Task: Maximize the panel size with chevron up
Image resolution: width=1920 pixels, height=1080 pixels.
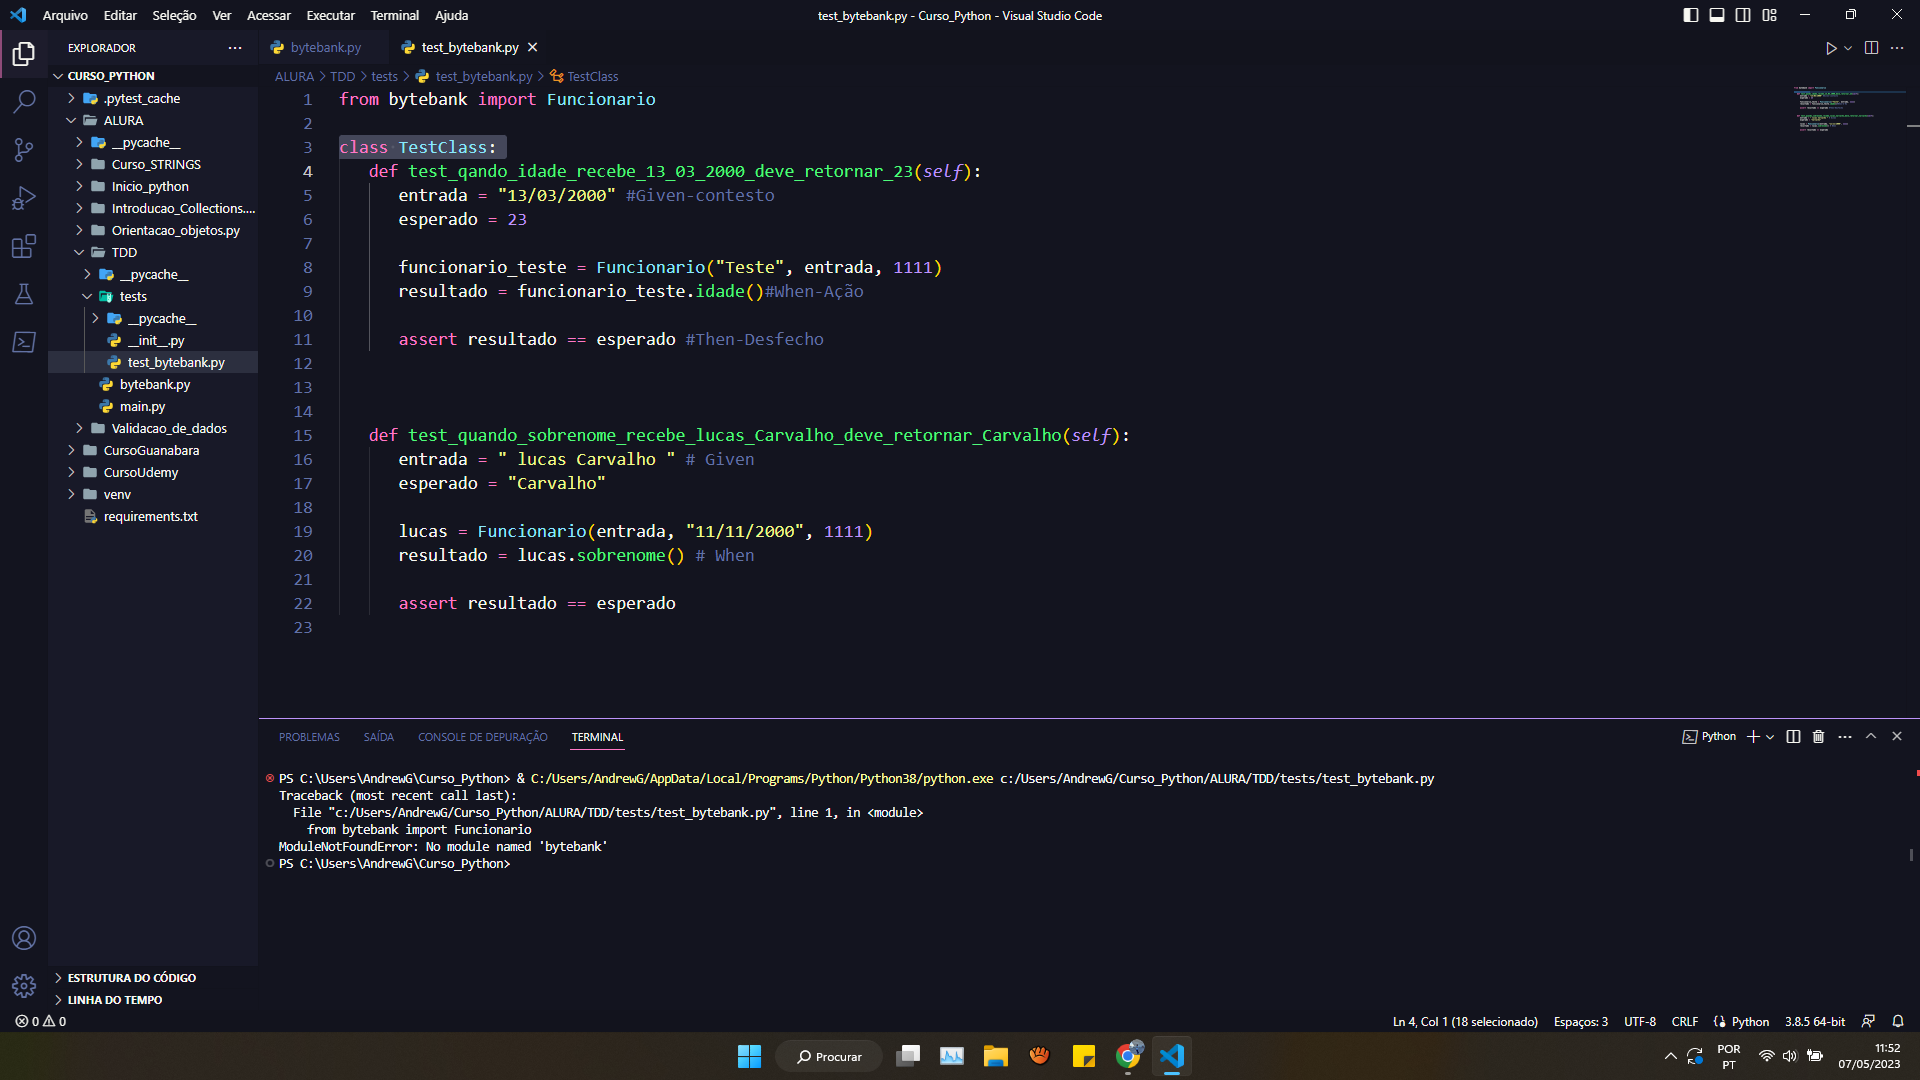Action: (x=1871, y=737)
